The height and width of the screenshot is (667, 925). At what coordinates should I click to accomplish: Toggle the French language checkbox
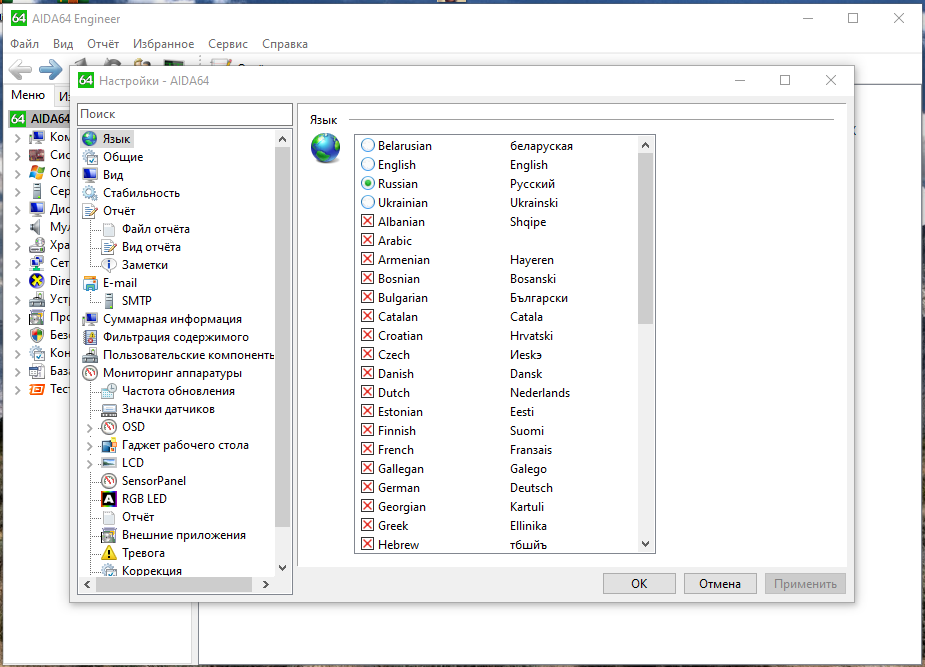[368, 449]
